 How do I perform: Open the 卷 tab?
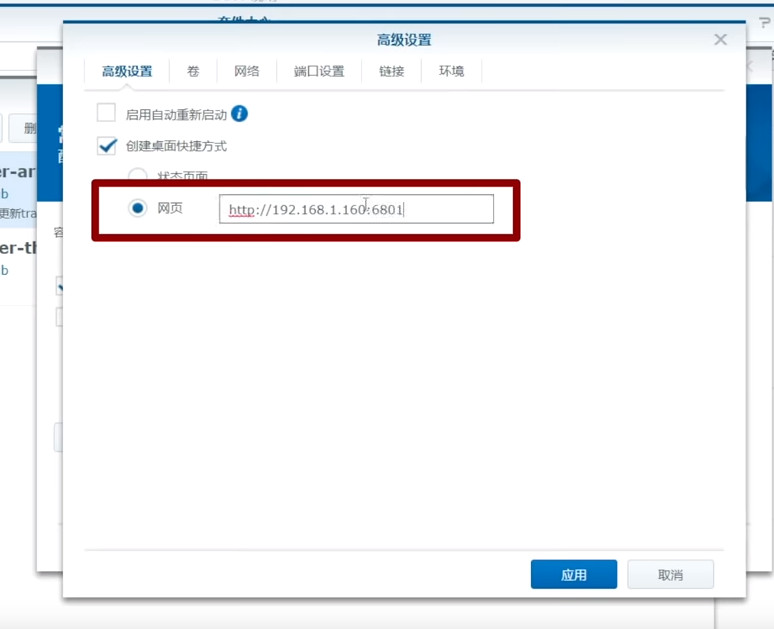point(192,71)
